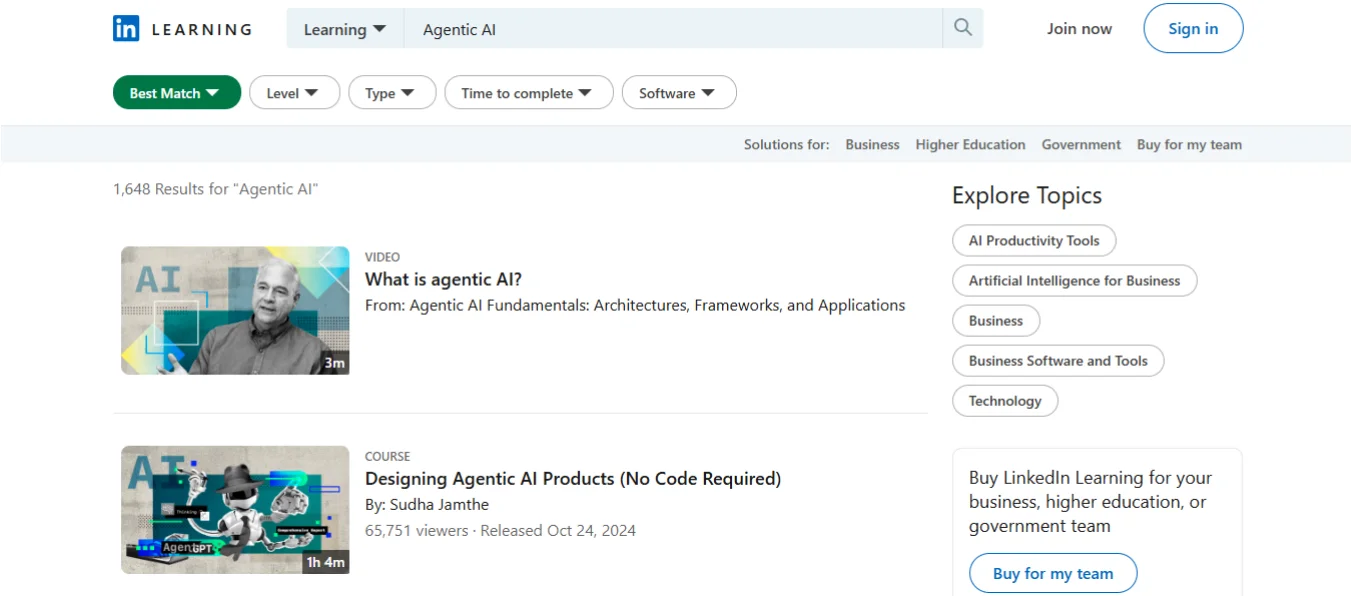Expand the Software filter

(x=679, y=93)
